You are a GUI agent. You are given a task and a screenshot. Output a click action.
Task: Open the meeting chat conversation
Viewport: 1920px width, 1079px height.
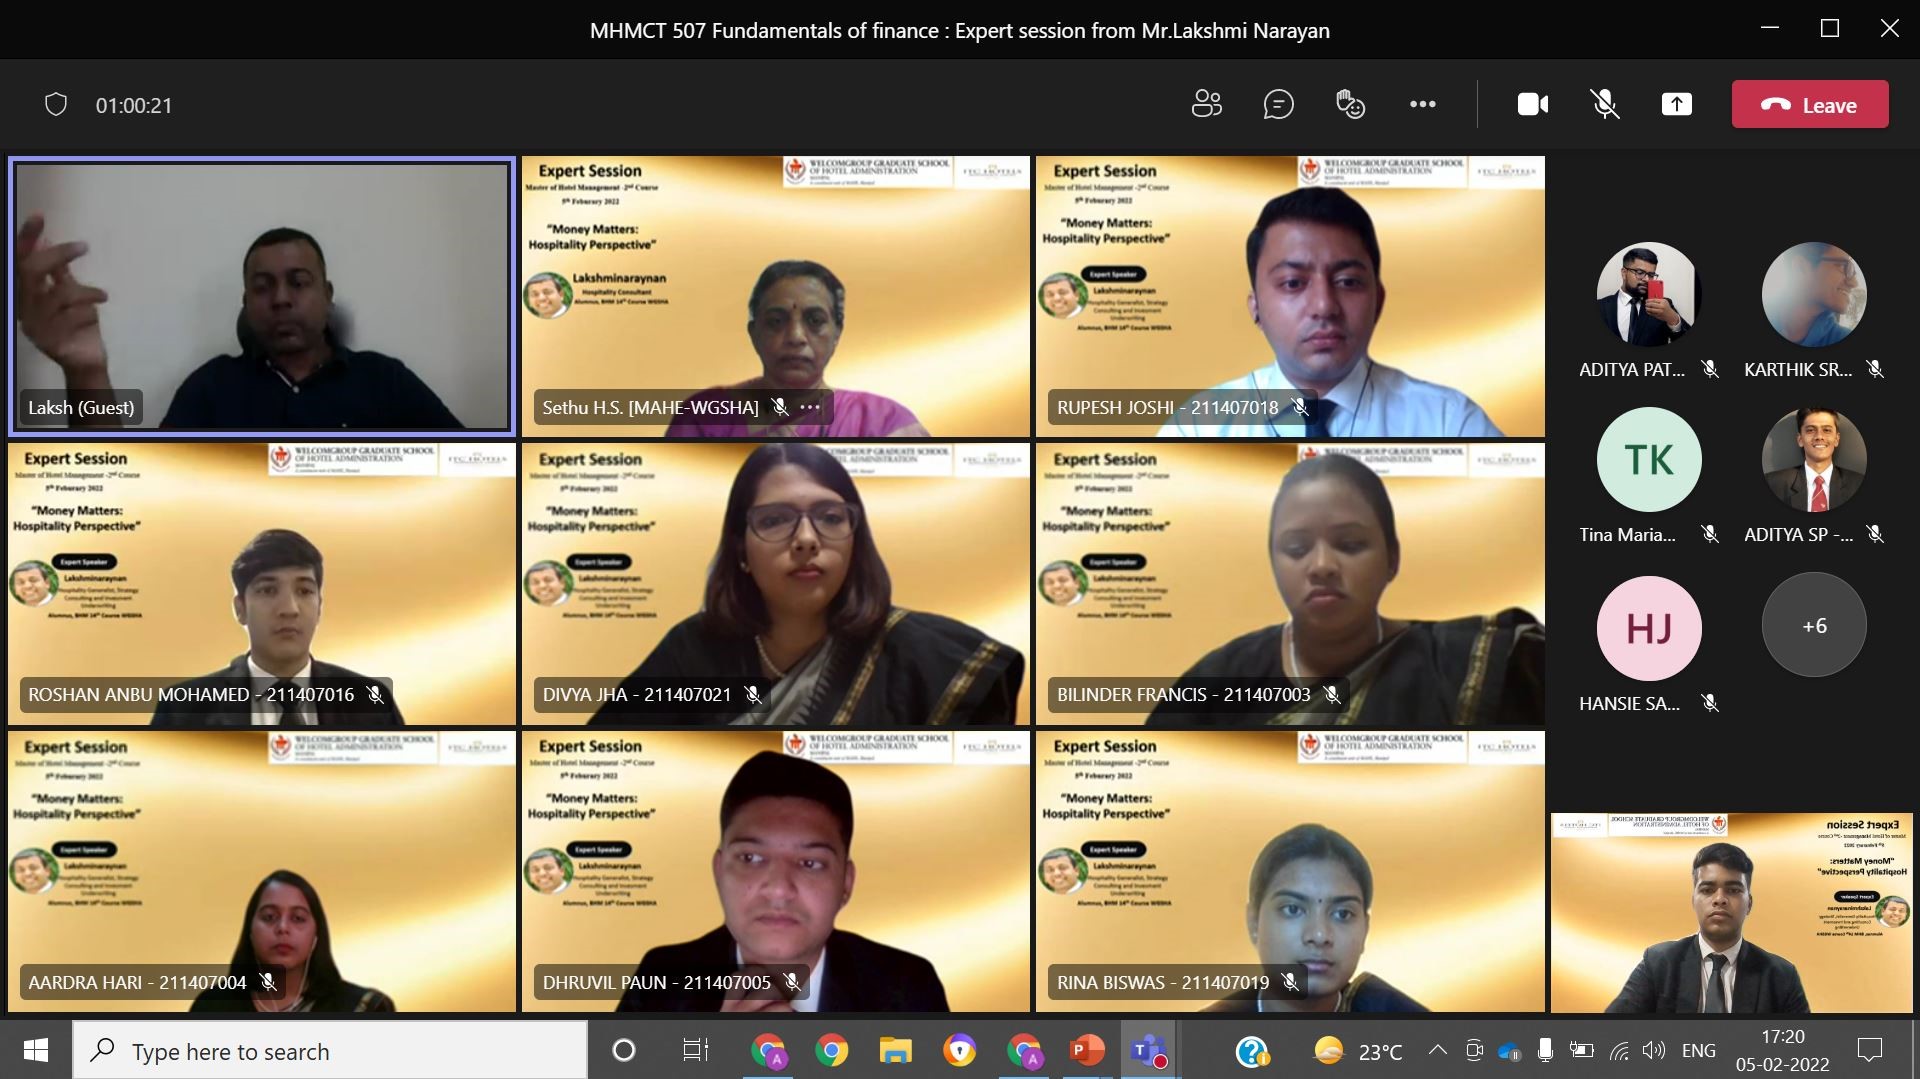coord(1278,104)
